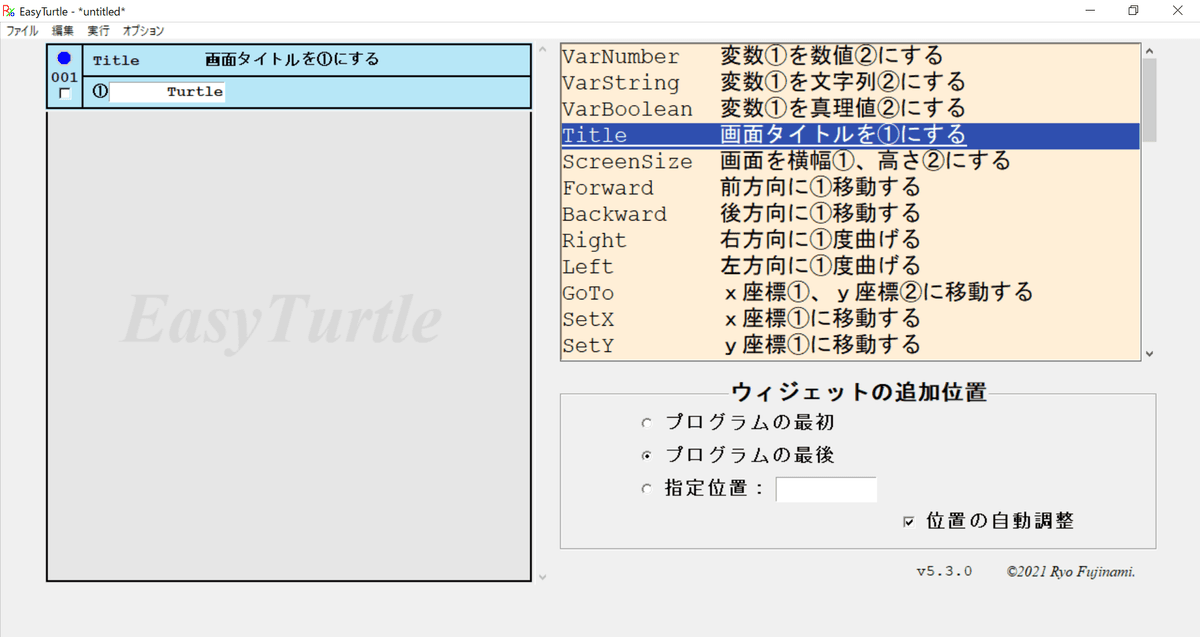Click program panel scrollbar up arrow

tap(542, 51)
